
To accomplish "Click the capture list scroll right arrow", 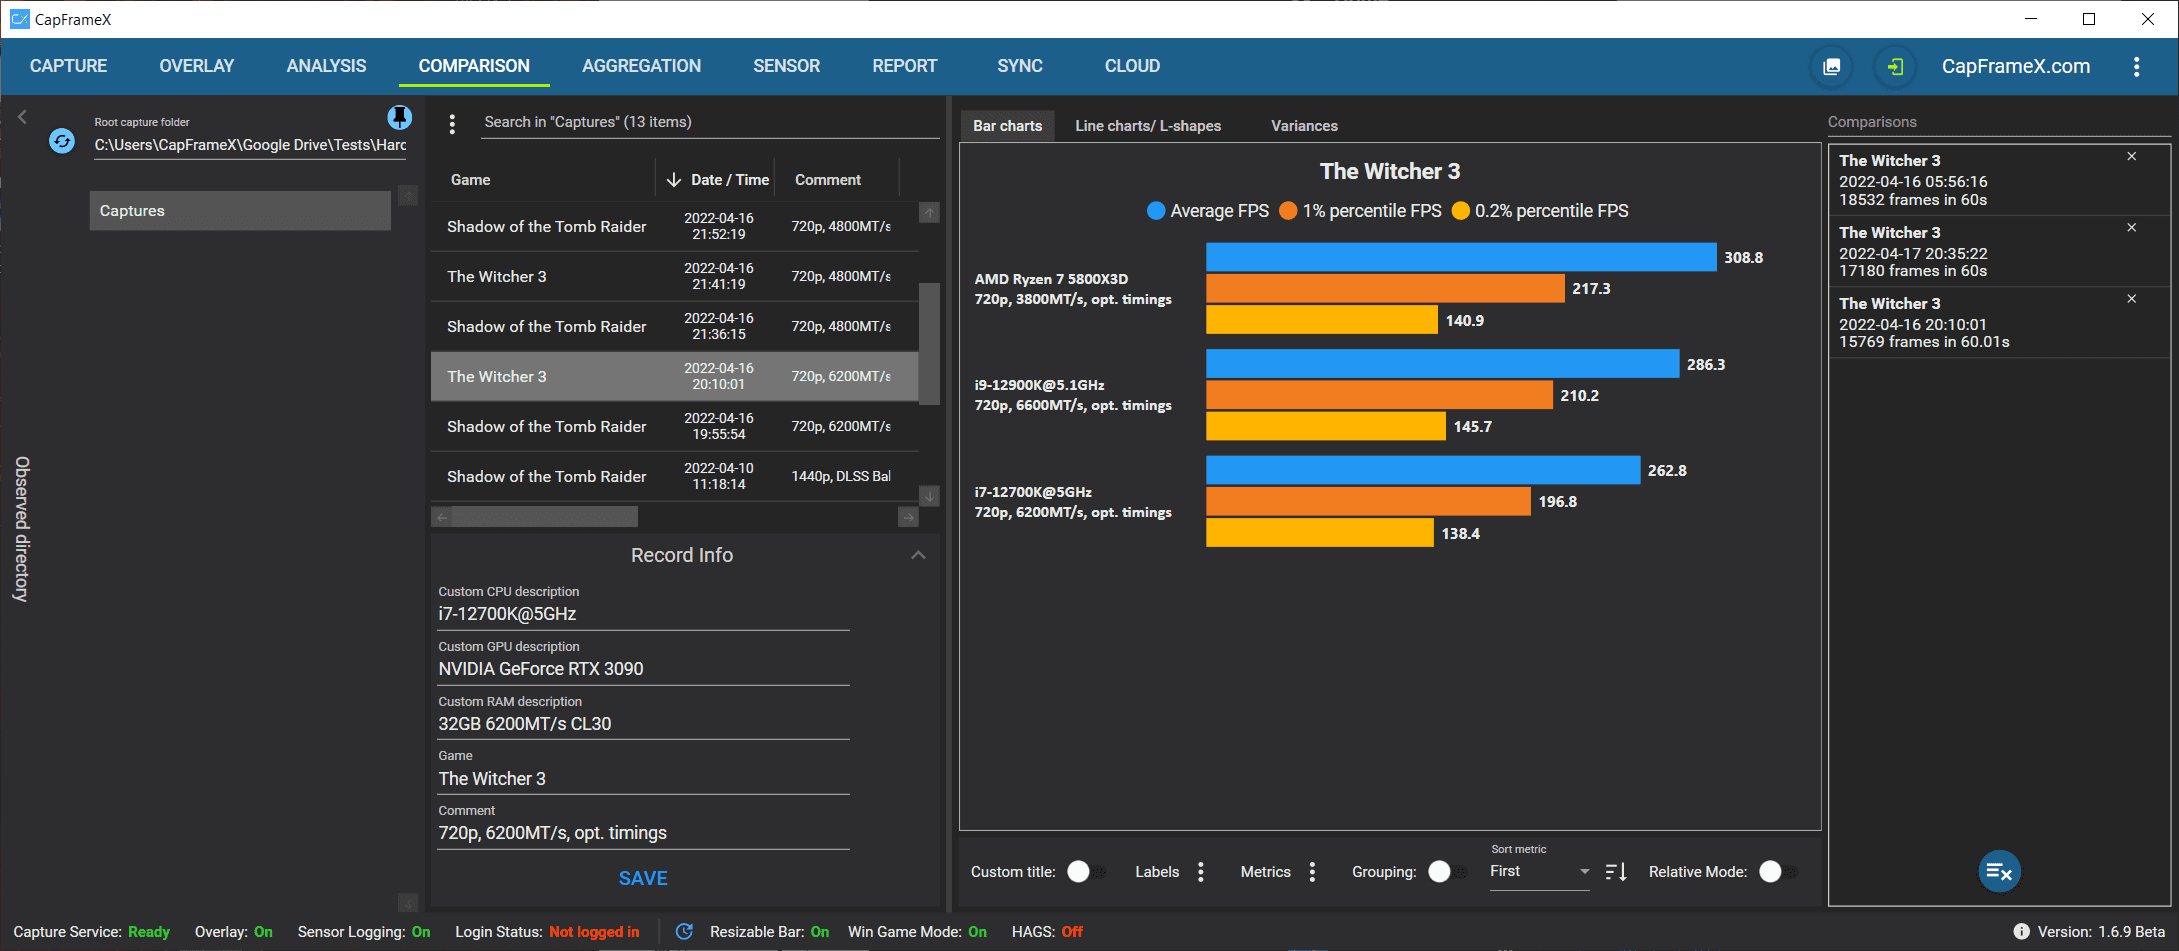I will (x=908, y=517).
